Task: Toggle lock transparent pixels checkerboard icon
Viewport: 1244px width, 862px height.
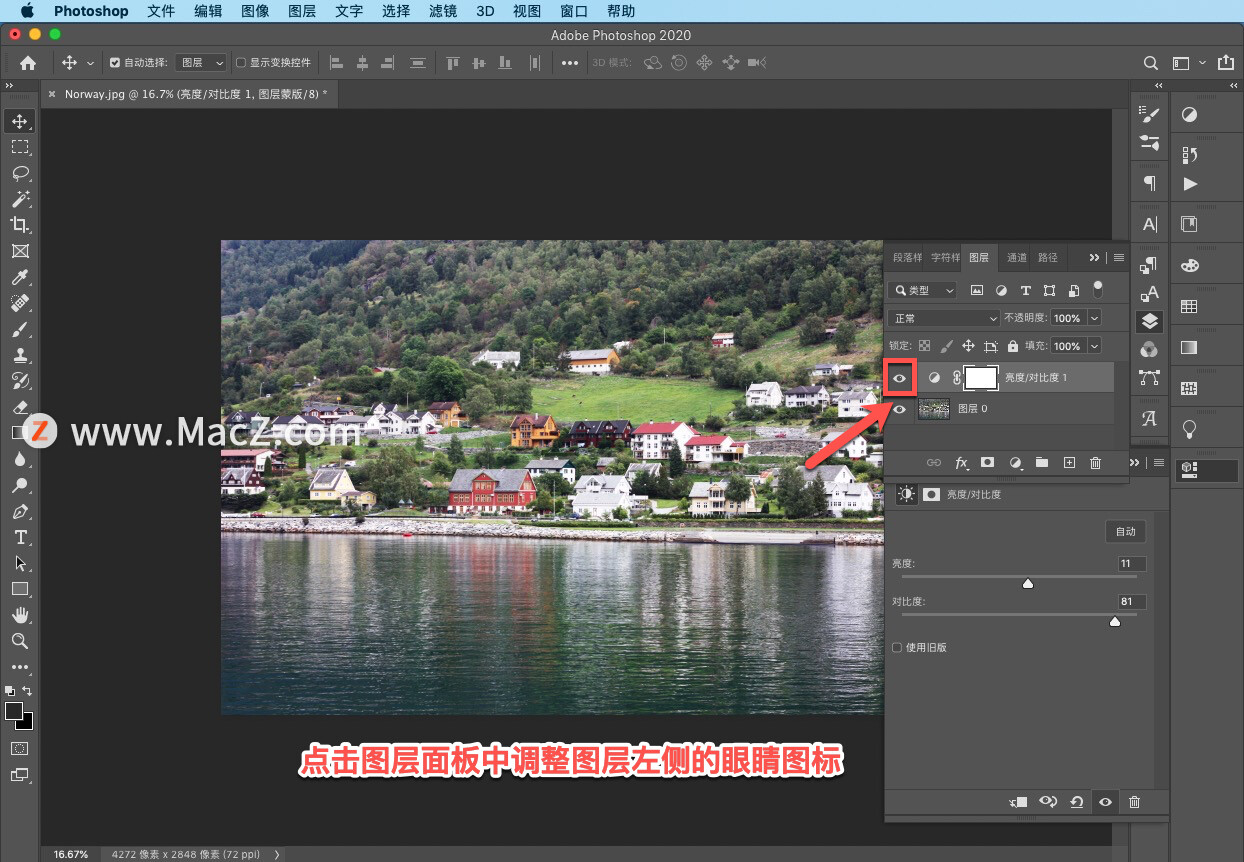Action: [x=924, y=346]
